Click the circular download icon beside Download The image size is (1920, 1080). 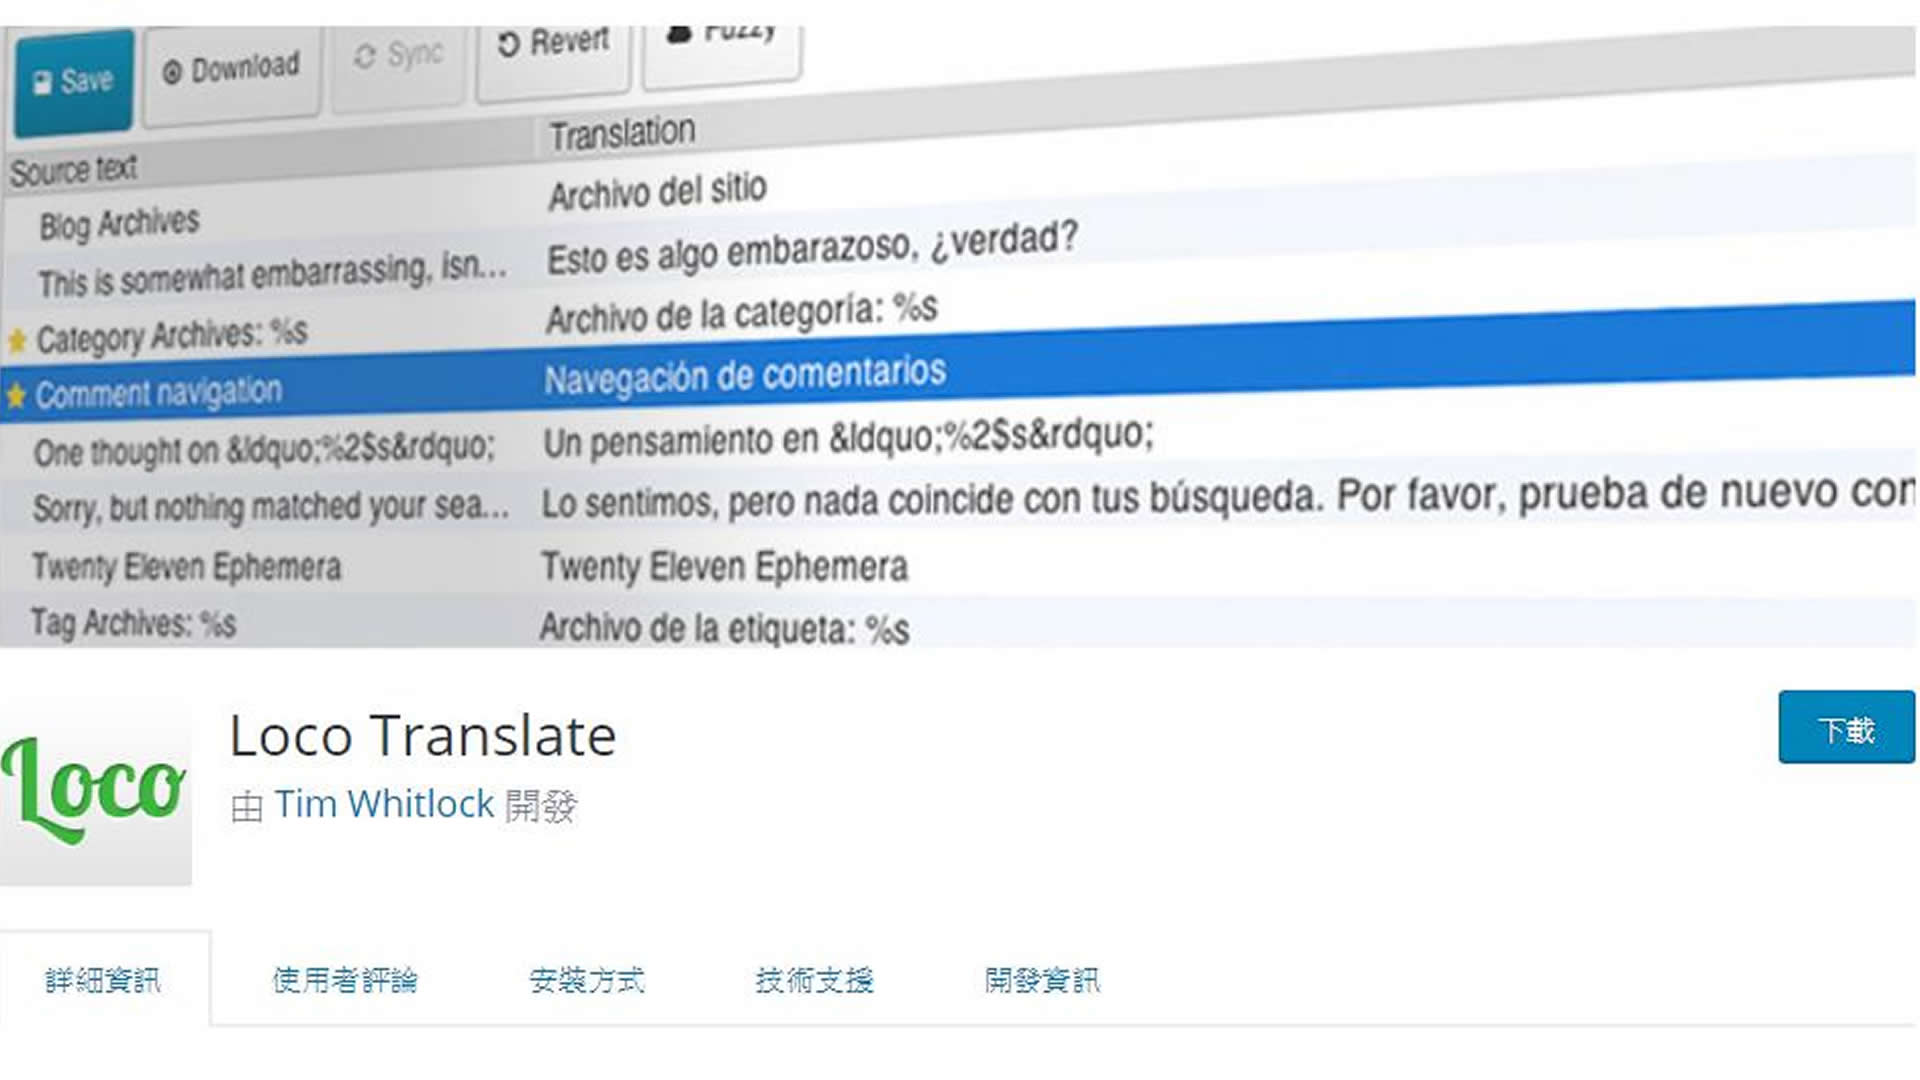tap(172, 73)
